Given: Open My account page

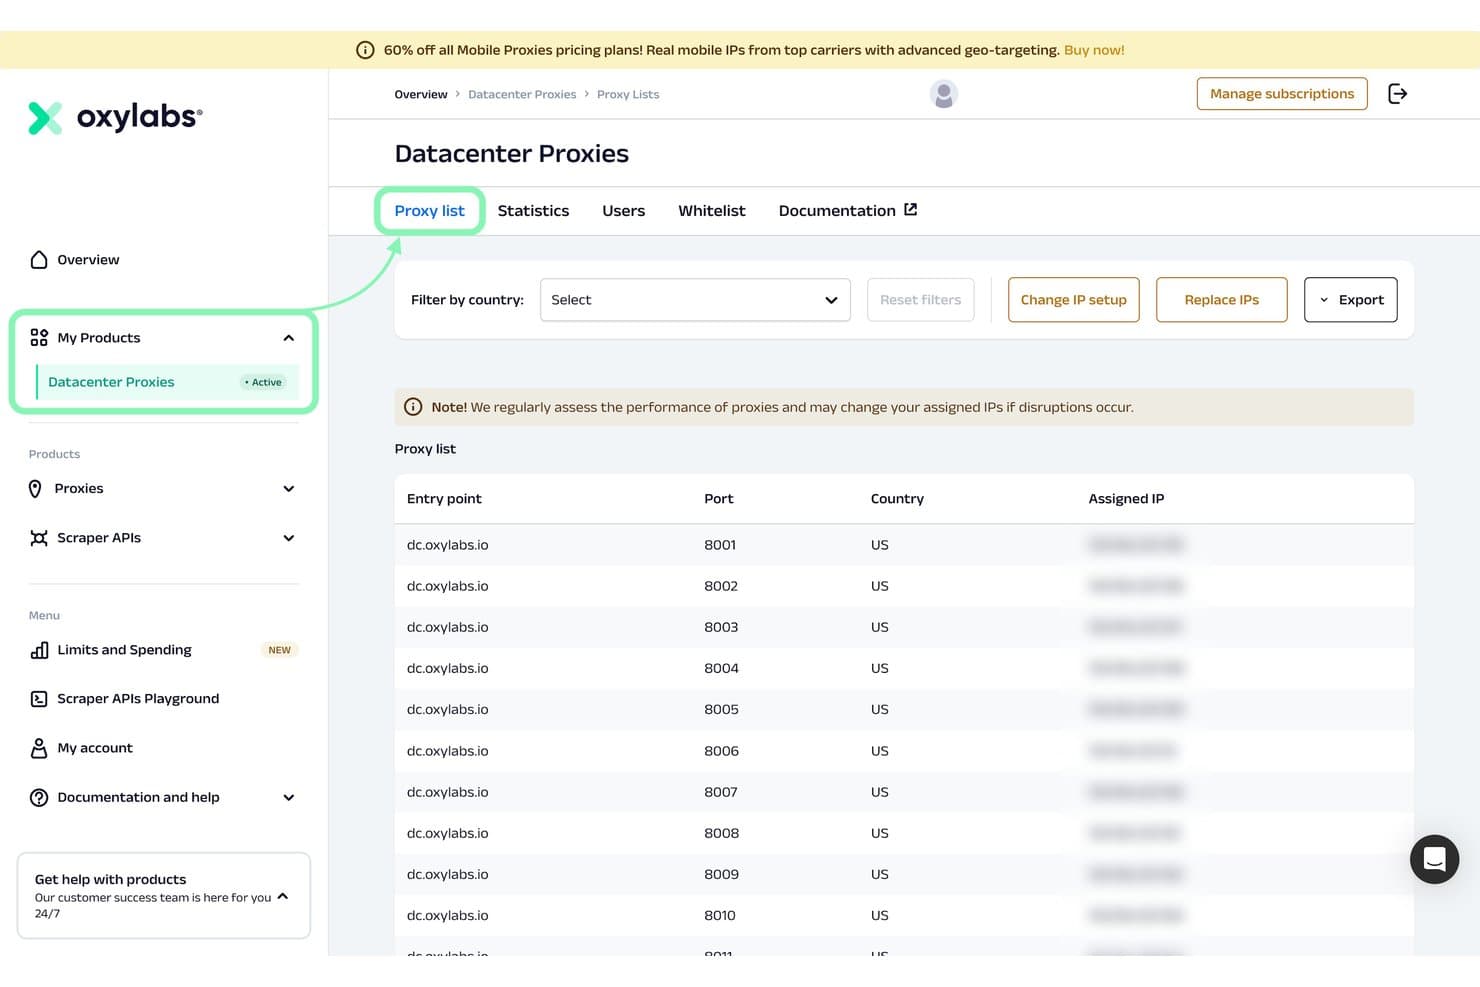Looking at the screenshot, I should [95, 748].
